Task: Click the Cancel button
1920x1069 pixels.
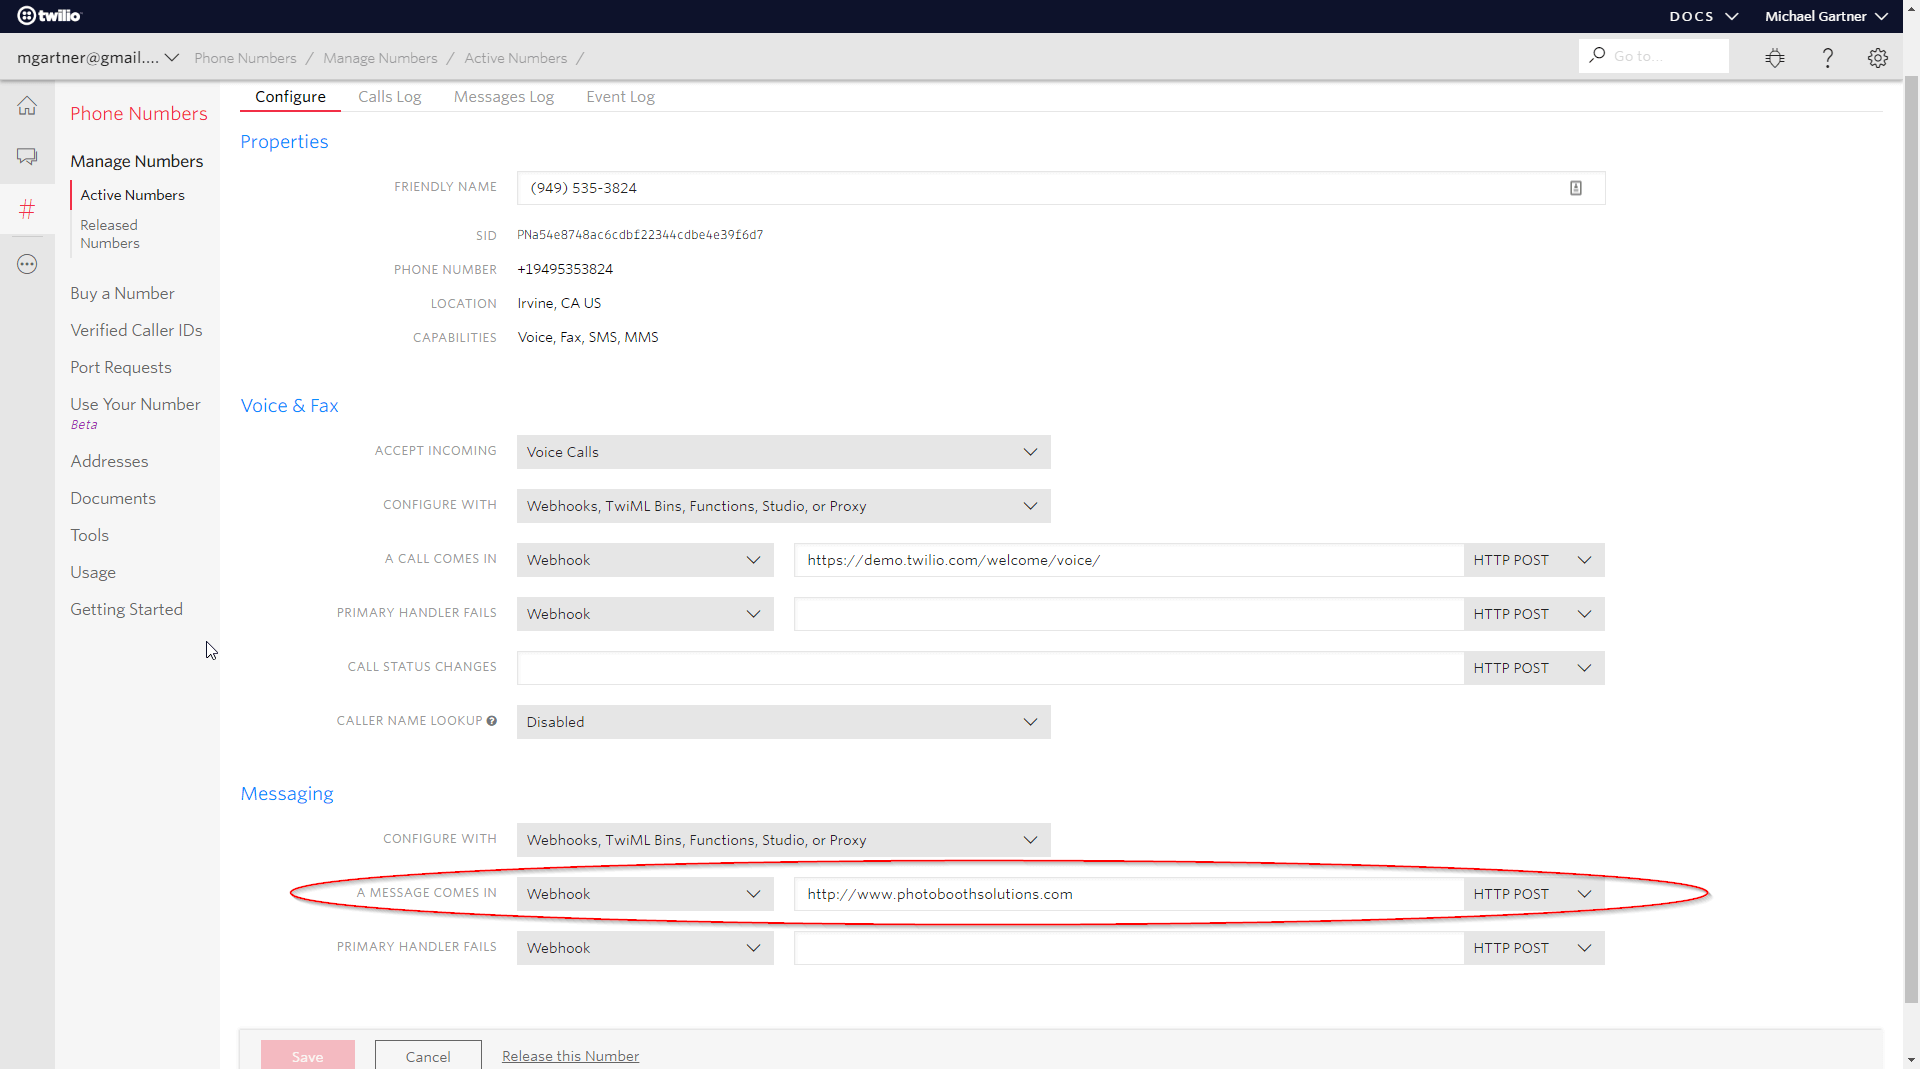Action: 428,1056
